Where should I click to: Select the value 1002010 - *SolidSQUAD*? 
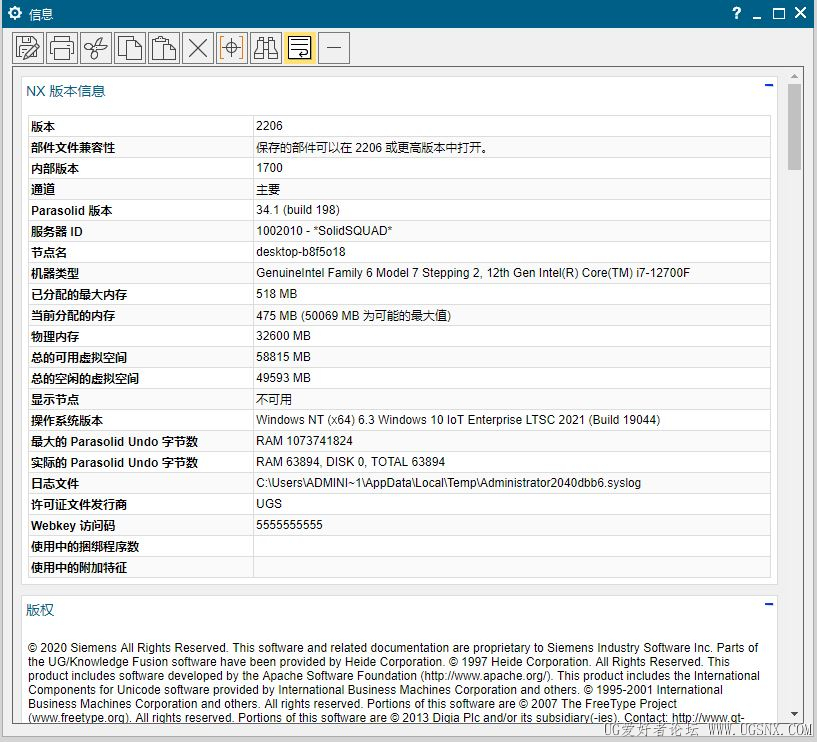point(324,231)
